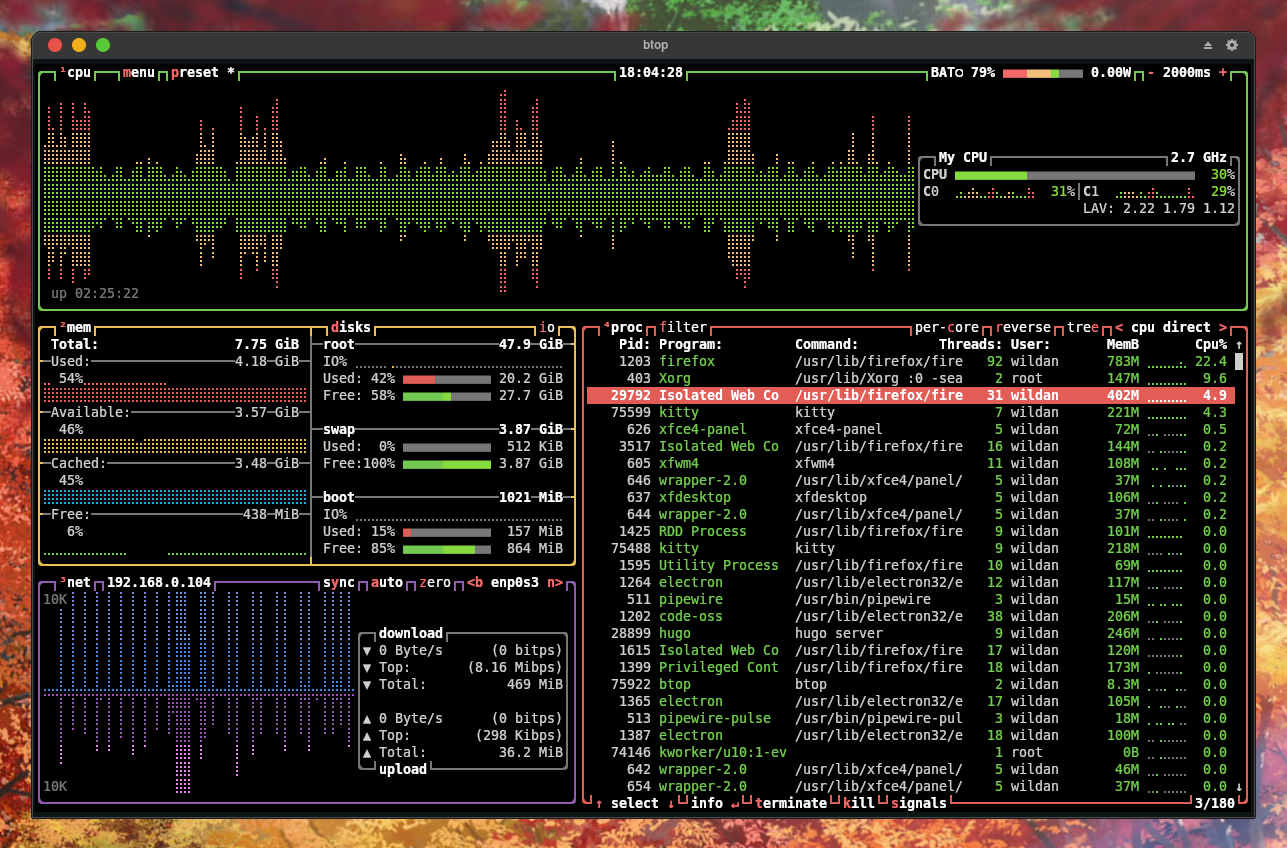The width and height of the screenshot is (1287, 848).
Task: Click the left arrow before "cpu direct"
Action: point(1119,327)
